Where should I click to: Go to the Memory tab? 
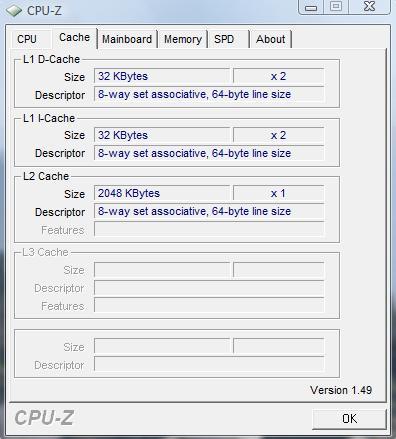pos(183,39)
